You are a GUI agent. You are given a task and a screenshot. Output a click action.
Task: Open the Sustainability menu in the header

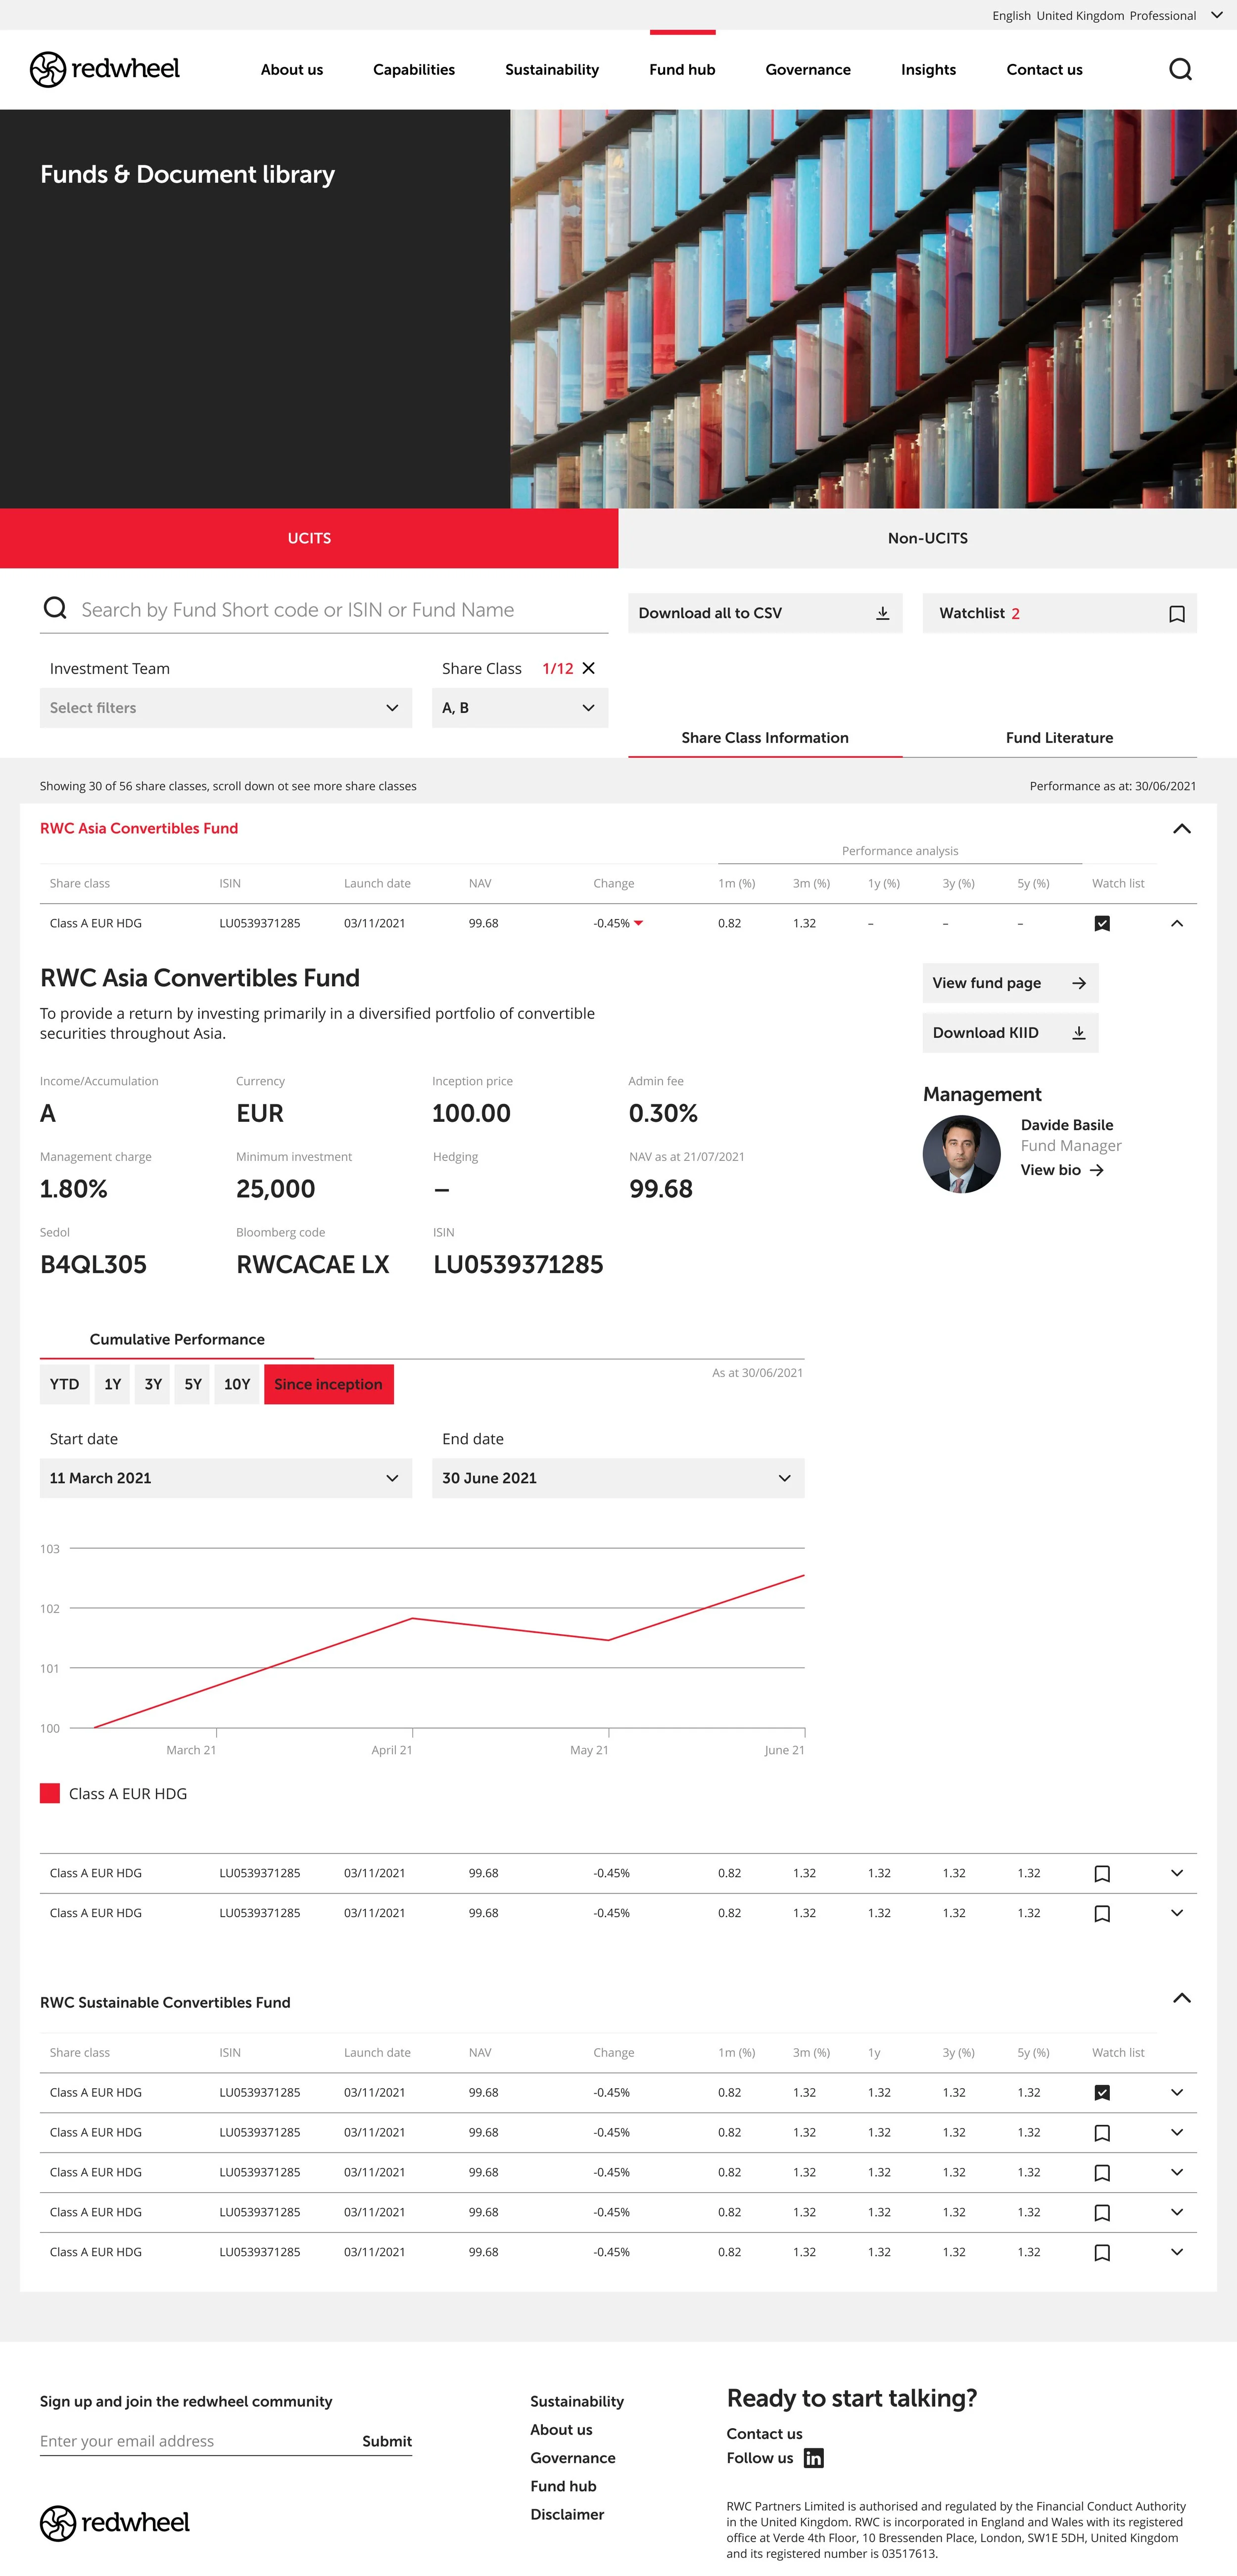552,69
